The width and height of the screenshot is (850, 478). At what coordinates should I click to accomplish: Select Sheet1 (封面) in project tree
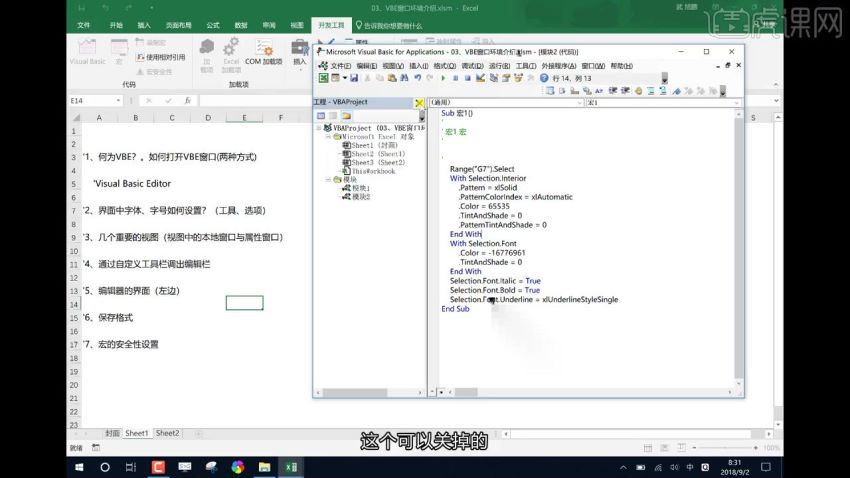pos(371,145)
